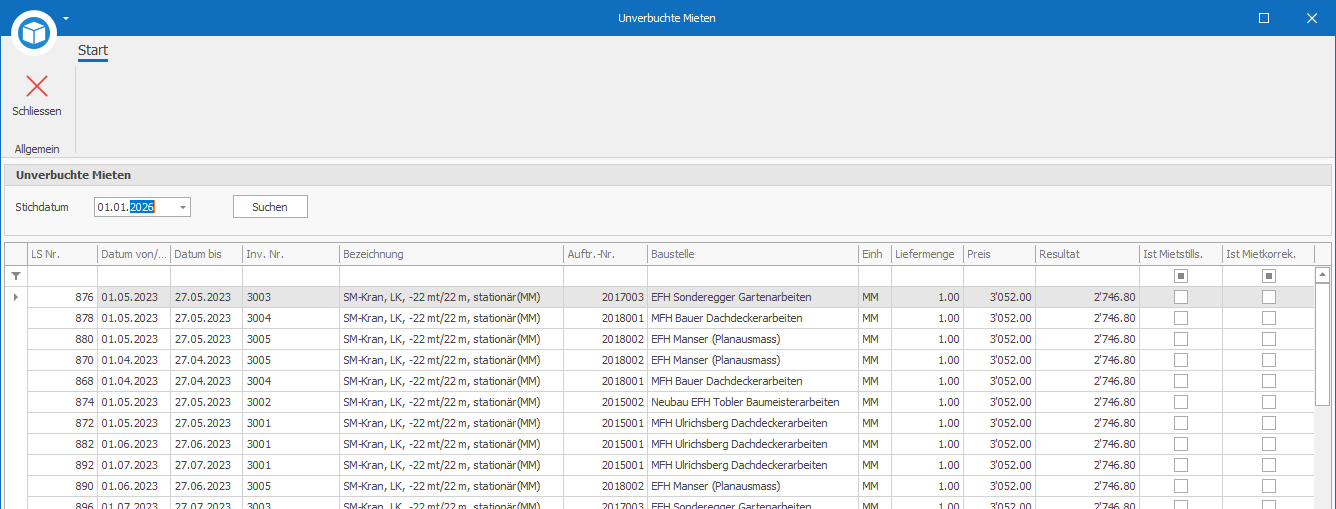Close the Unverbuchte Mieten window
Viewport: 1336px width, 509px height.
[x=1312, y=18]
